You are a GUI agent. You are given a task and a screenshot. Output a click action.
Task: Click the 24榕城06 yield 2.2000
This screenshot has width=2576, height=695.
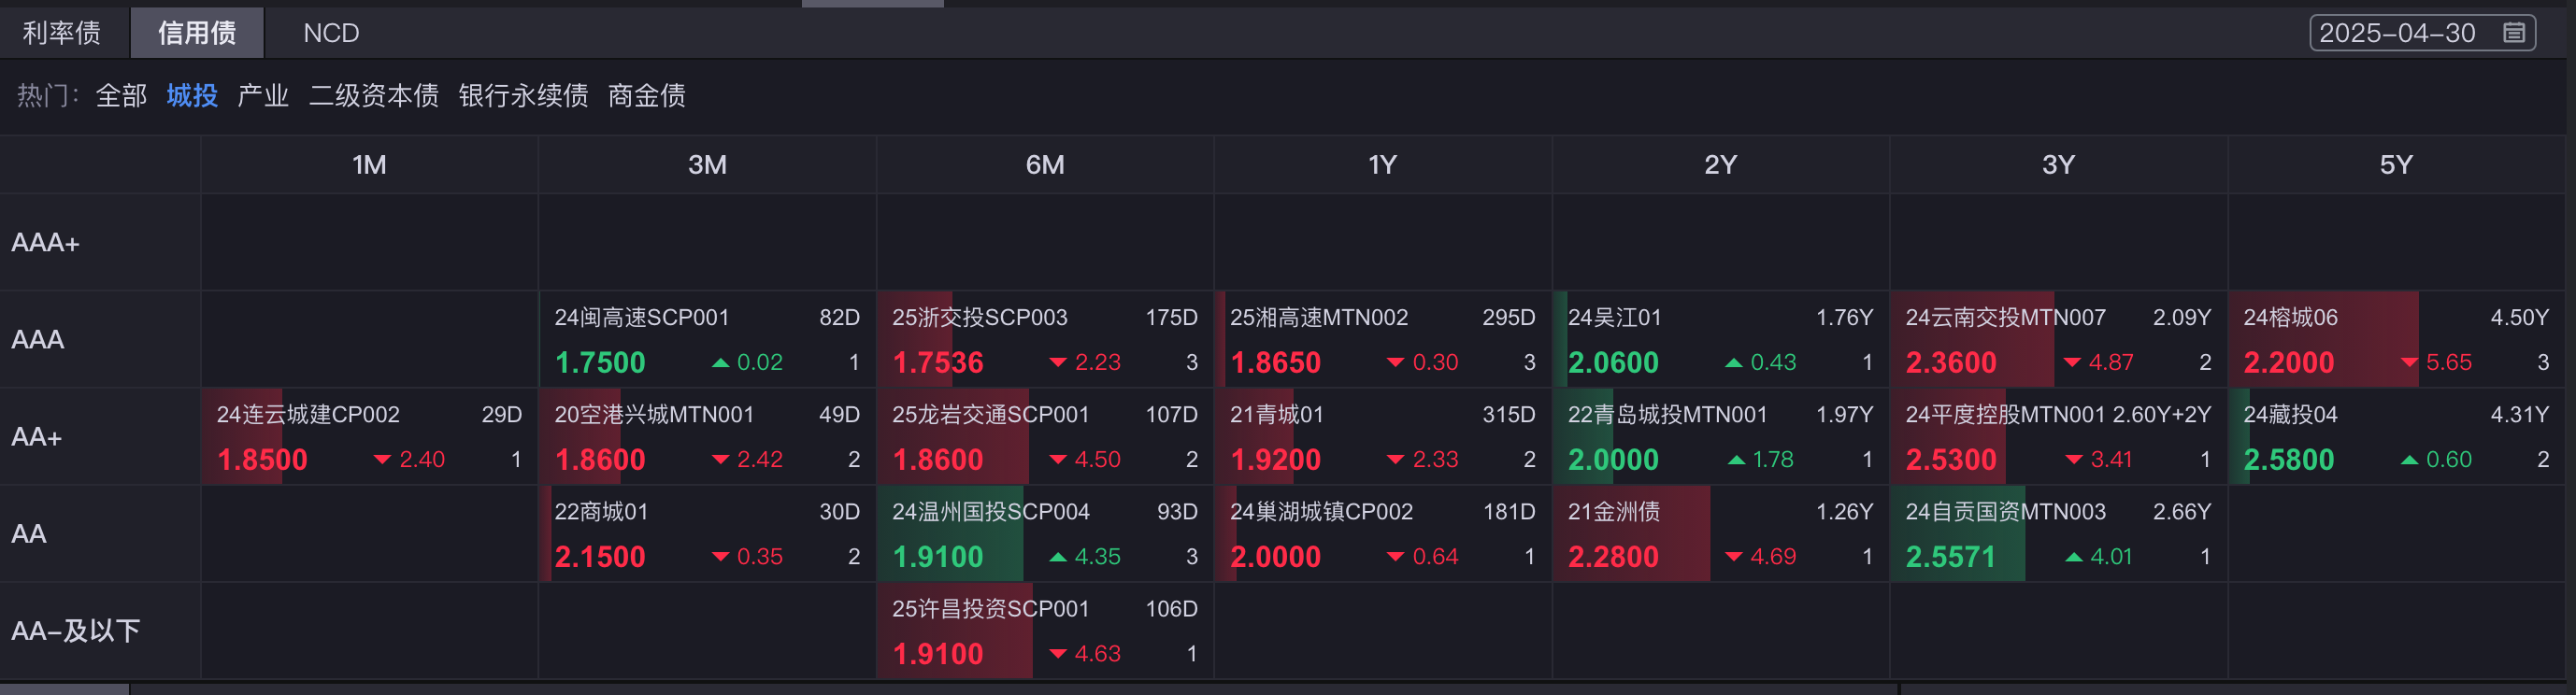click(x=2288, y=363)
